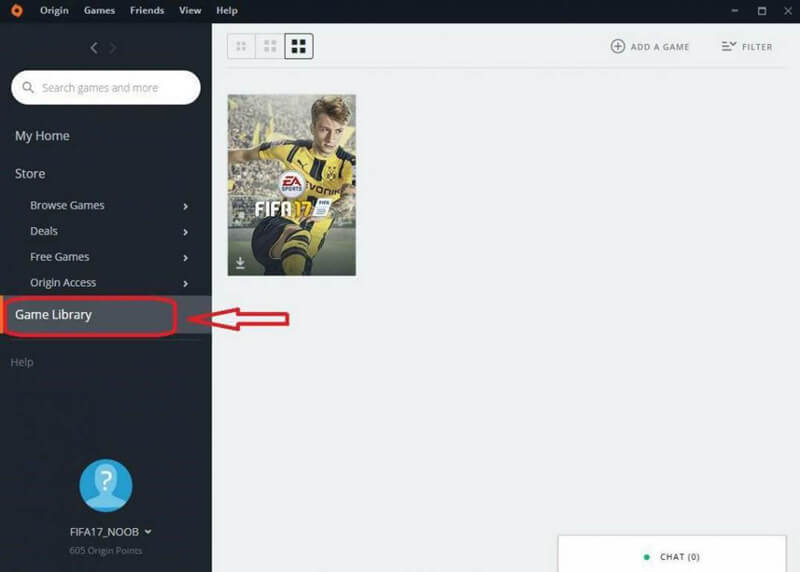
Task: Click FILTER label
Action: 757,47
